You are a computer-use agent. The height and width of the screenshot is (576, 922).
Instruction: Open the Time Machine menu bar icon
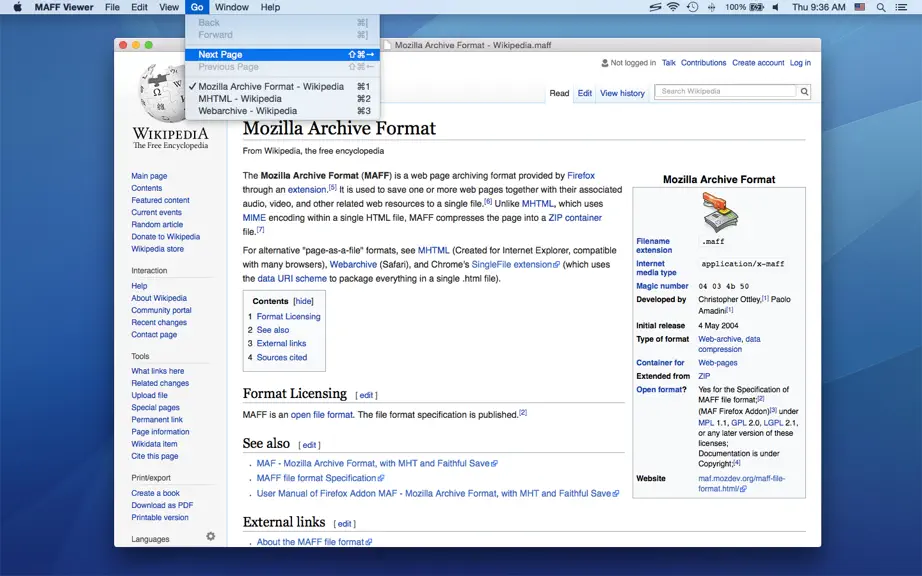(692, 7)
